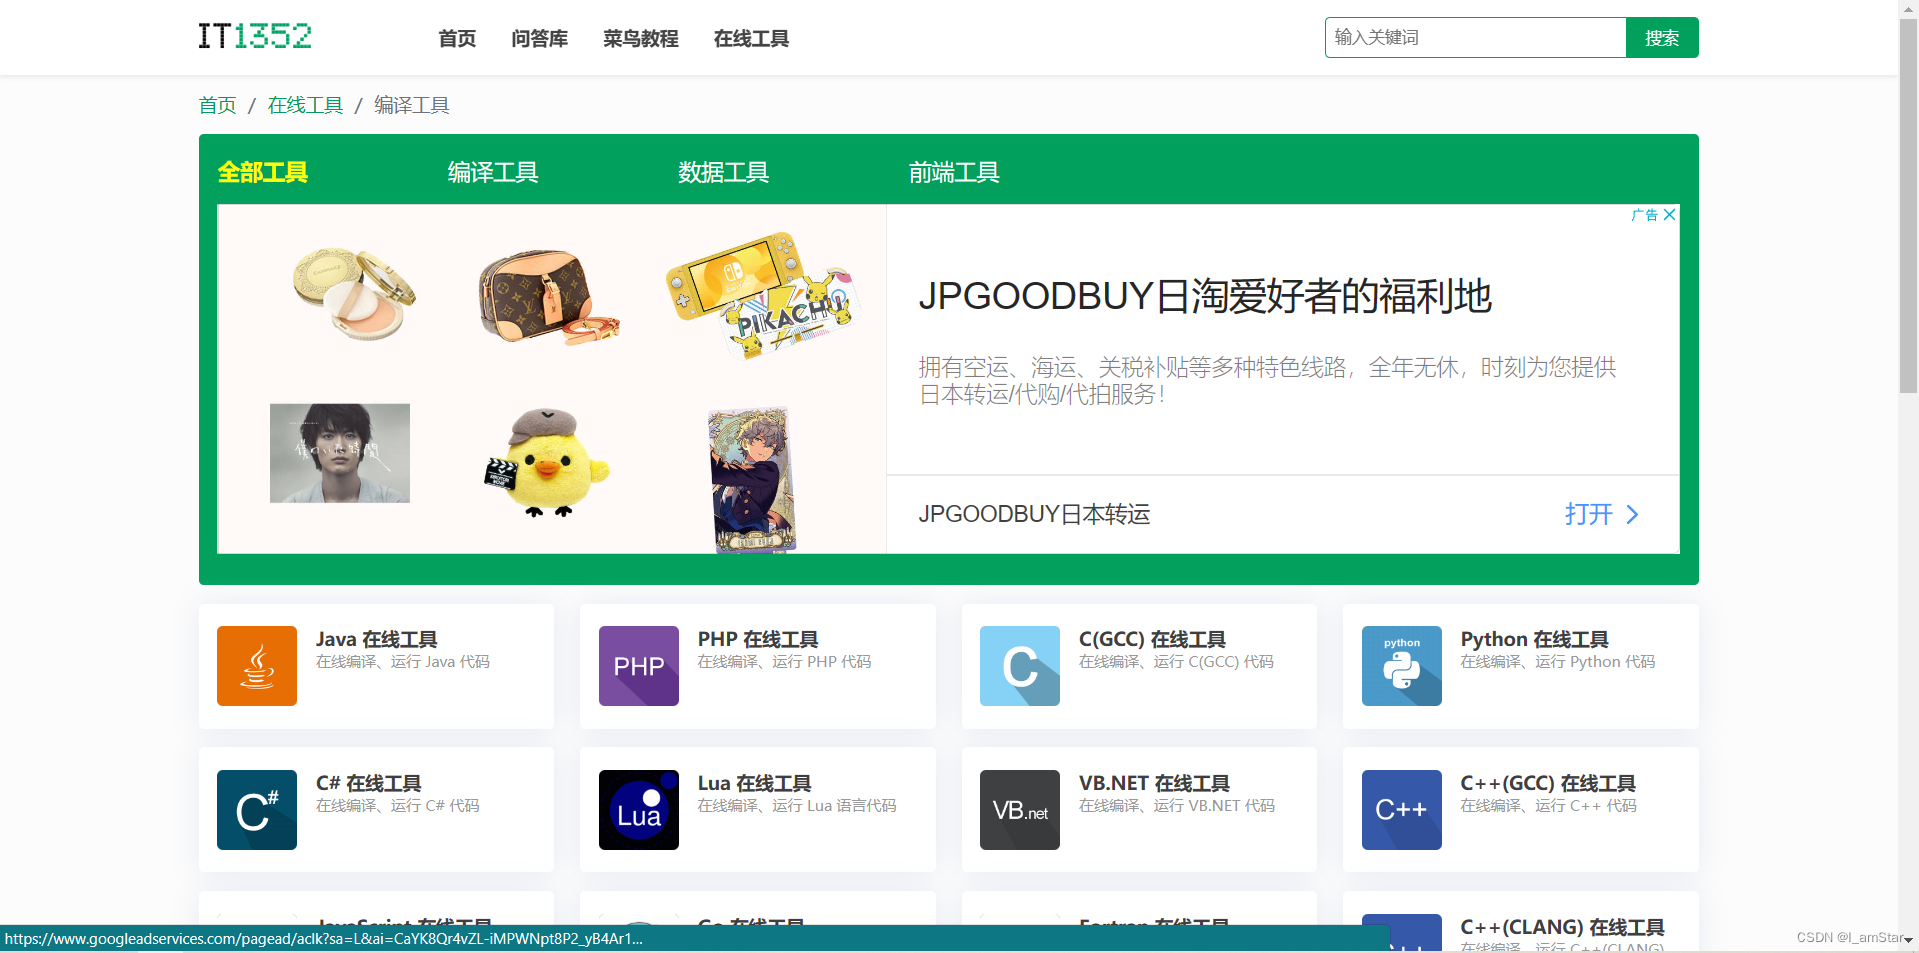Click the JPGOODBUY ad headline
This screenshot has width=1919, height=953.
(x=1205, y=296)
